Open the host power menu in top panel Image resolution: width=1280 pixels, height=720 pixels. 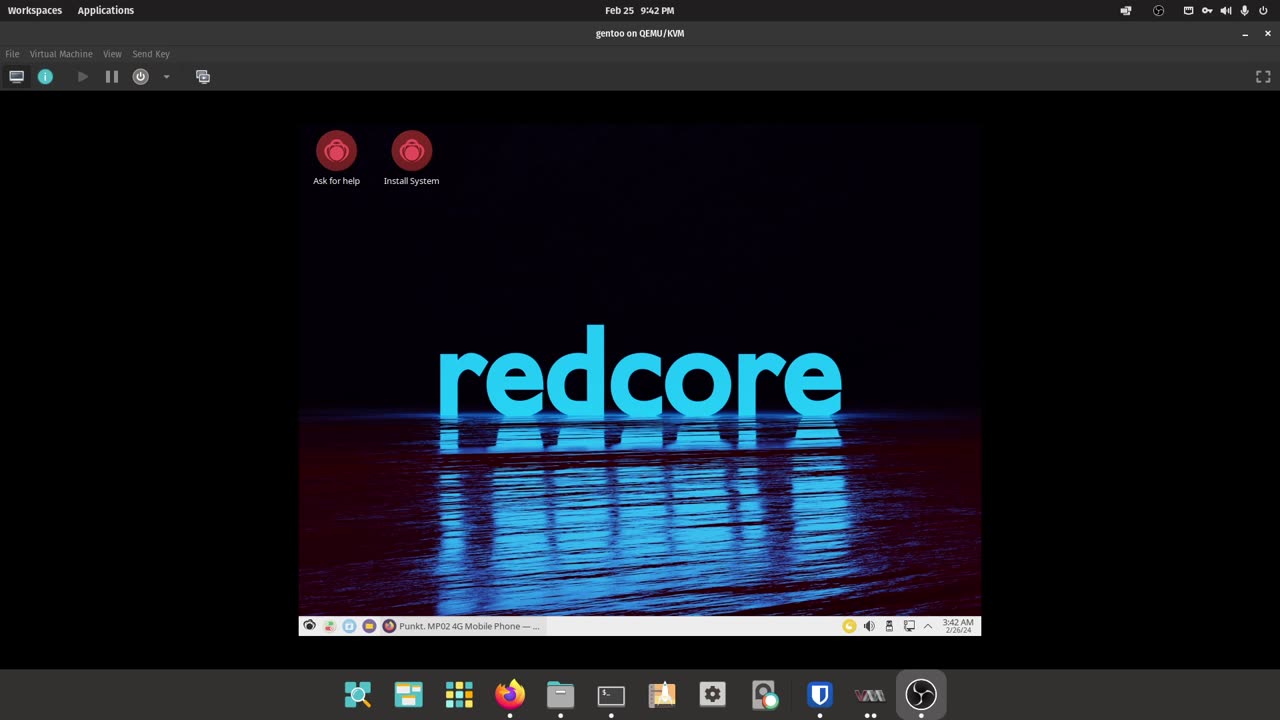[1264, 10]
